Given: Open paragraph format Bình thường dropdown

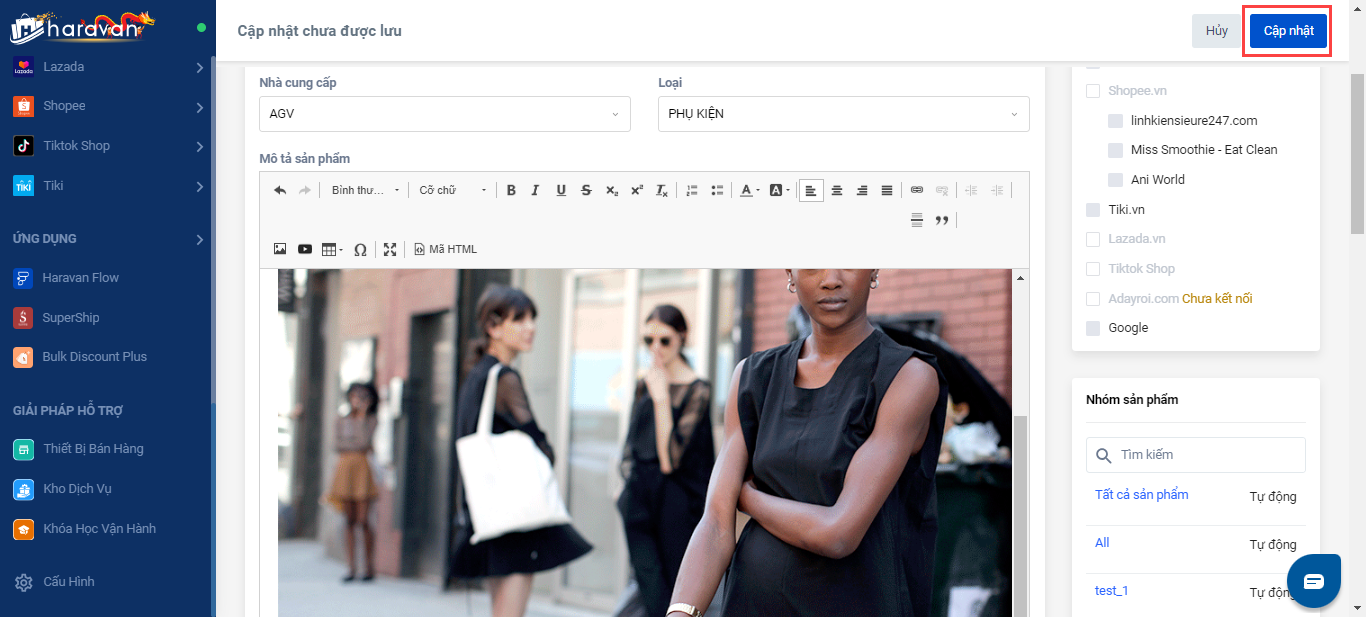Looking at the screenshot, I should [x=365, y=190].
